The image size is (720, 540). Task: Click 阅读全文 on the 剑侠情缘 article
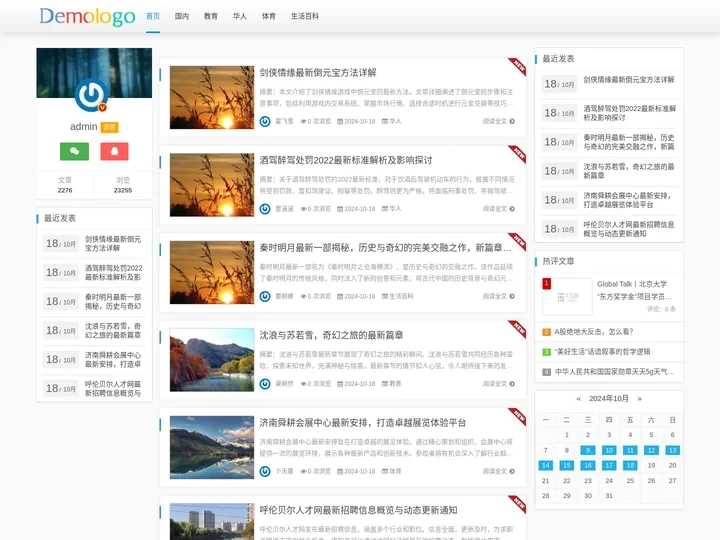(501, 121)
